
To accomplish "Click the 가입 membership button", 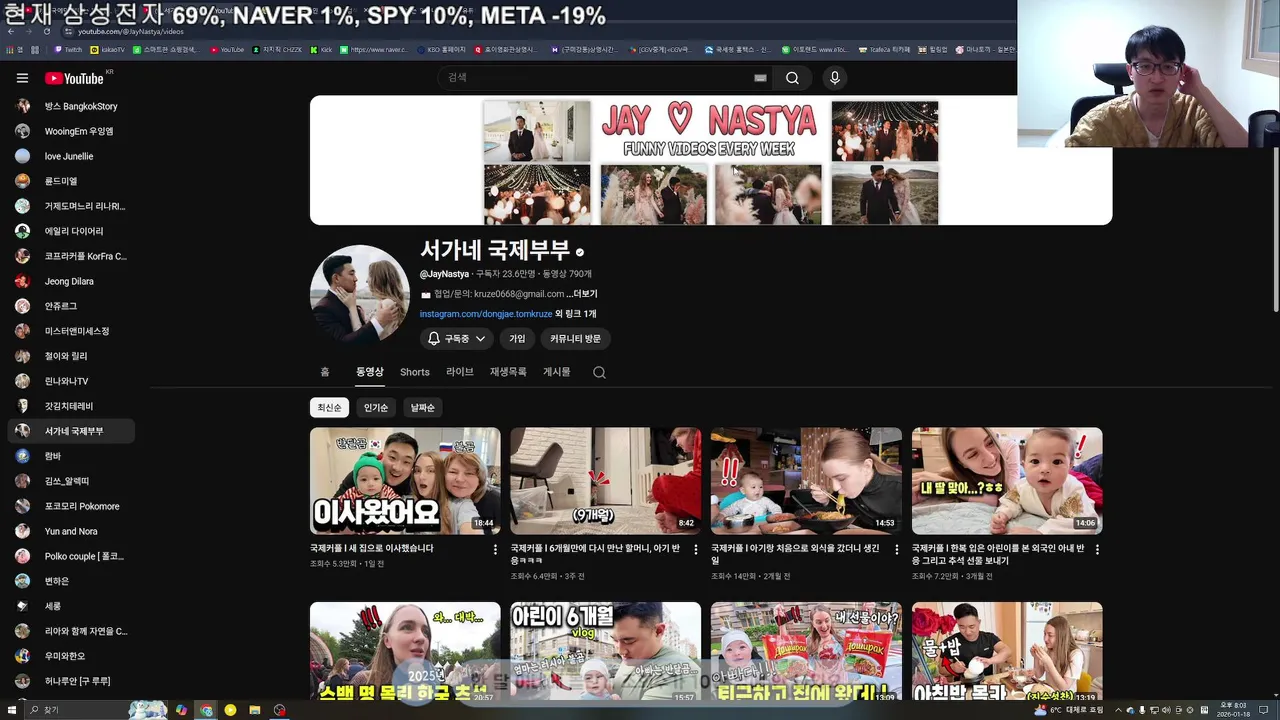I will point(517,339).
